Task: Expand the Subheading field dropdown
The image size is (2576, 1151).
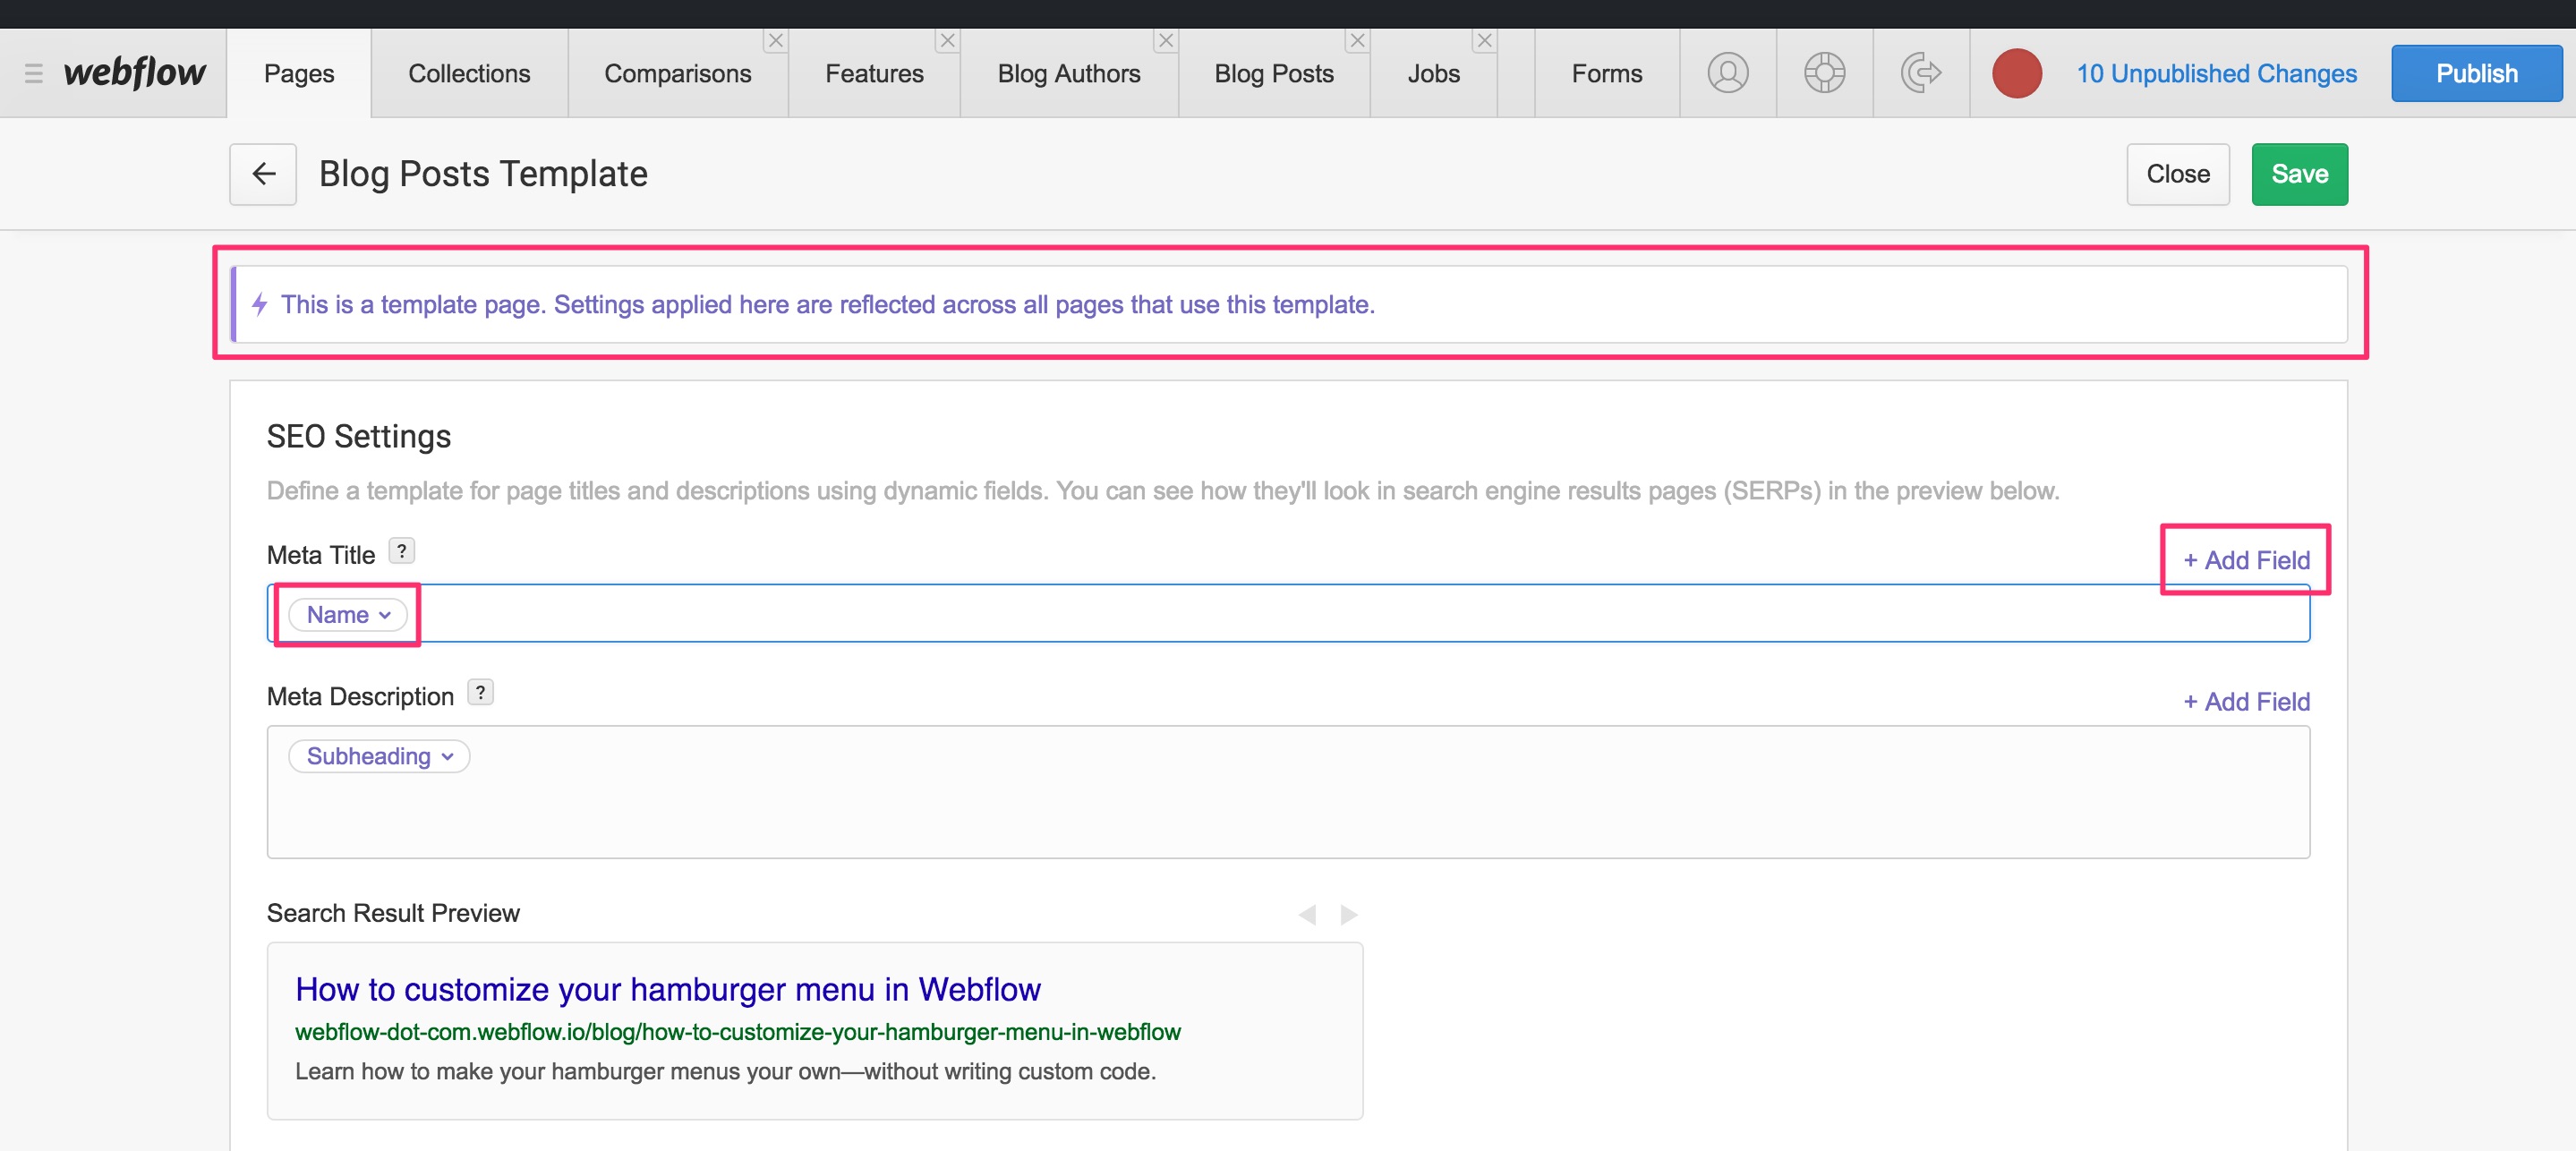Action: [x=379, y=756]
